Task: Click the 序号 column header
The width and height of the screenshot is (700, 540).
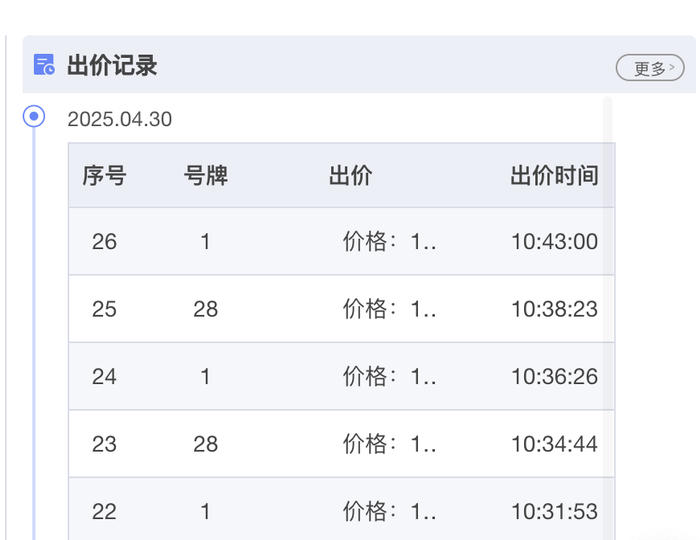Action: point(104,176)
